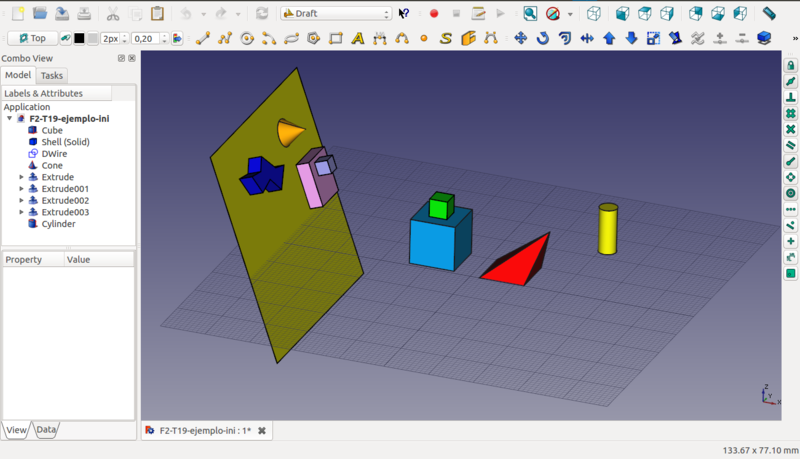Switch to the Data properties tab
Viewport: 800px width, 459px height.
point(47,430)
